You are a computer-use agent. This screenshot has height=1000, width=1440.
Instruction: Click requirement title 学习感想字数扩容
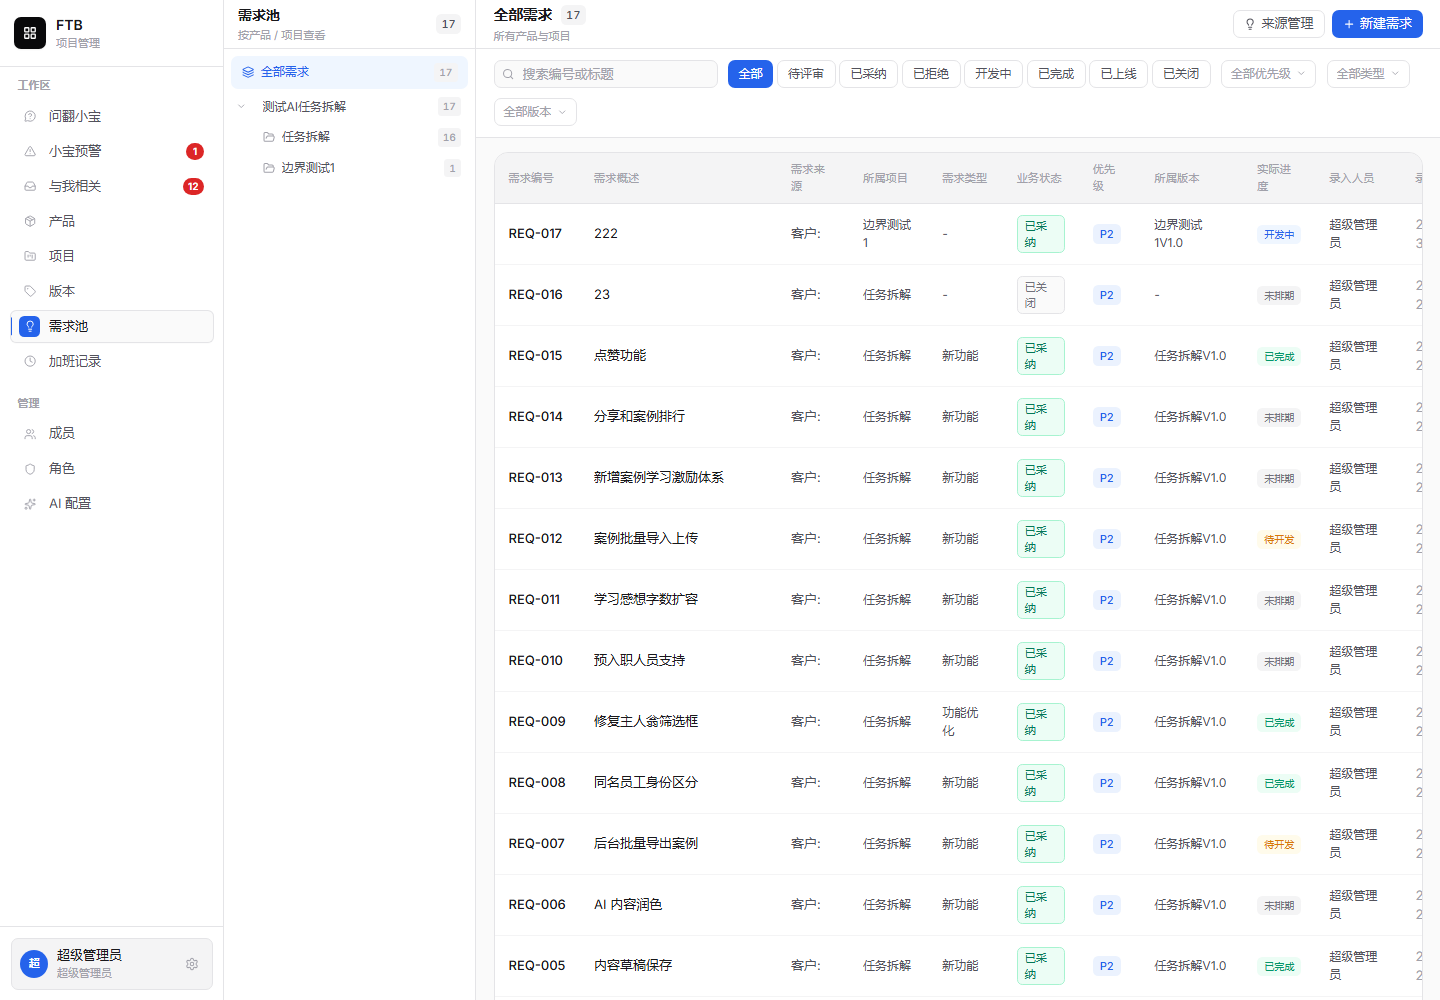[x=646, y=600]
